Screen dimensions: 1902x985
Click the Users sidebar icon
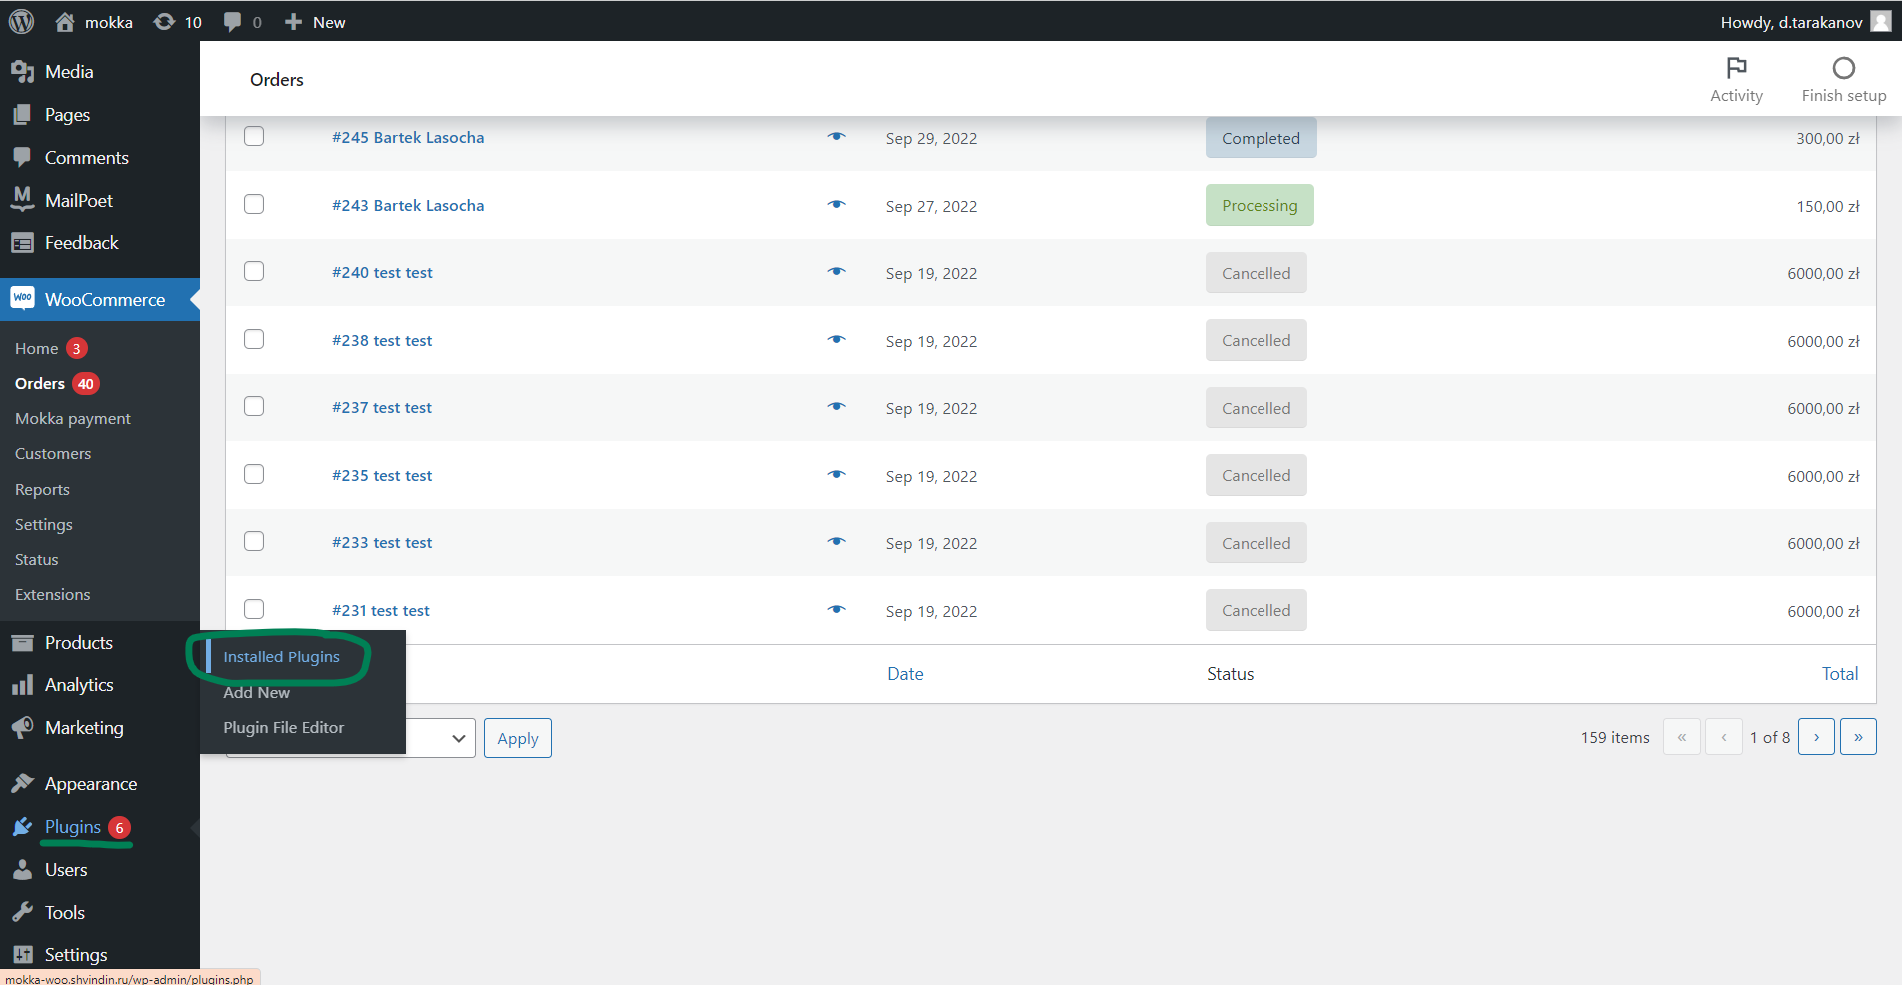(x=22, y=870)
